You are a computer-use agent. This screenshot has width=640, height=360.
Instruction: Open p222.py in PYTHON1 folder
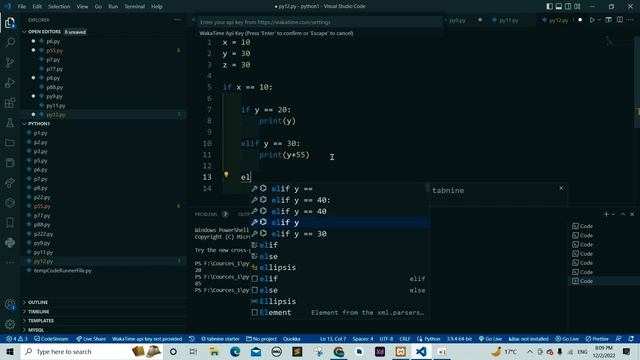pos(43,234)
